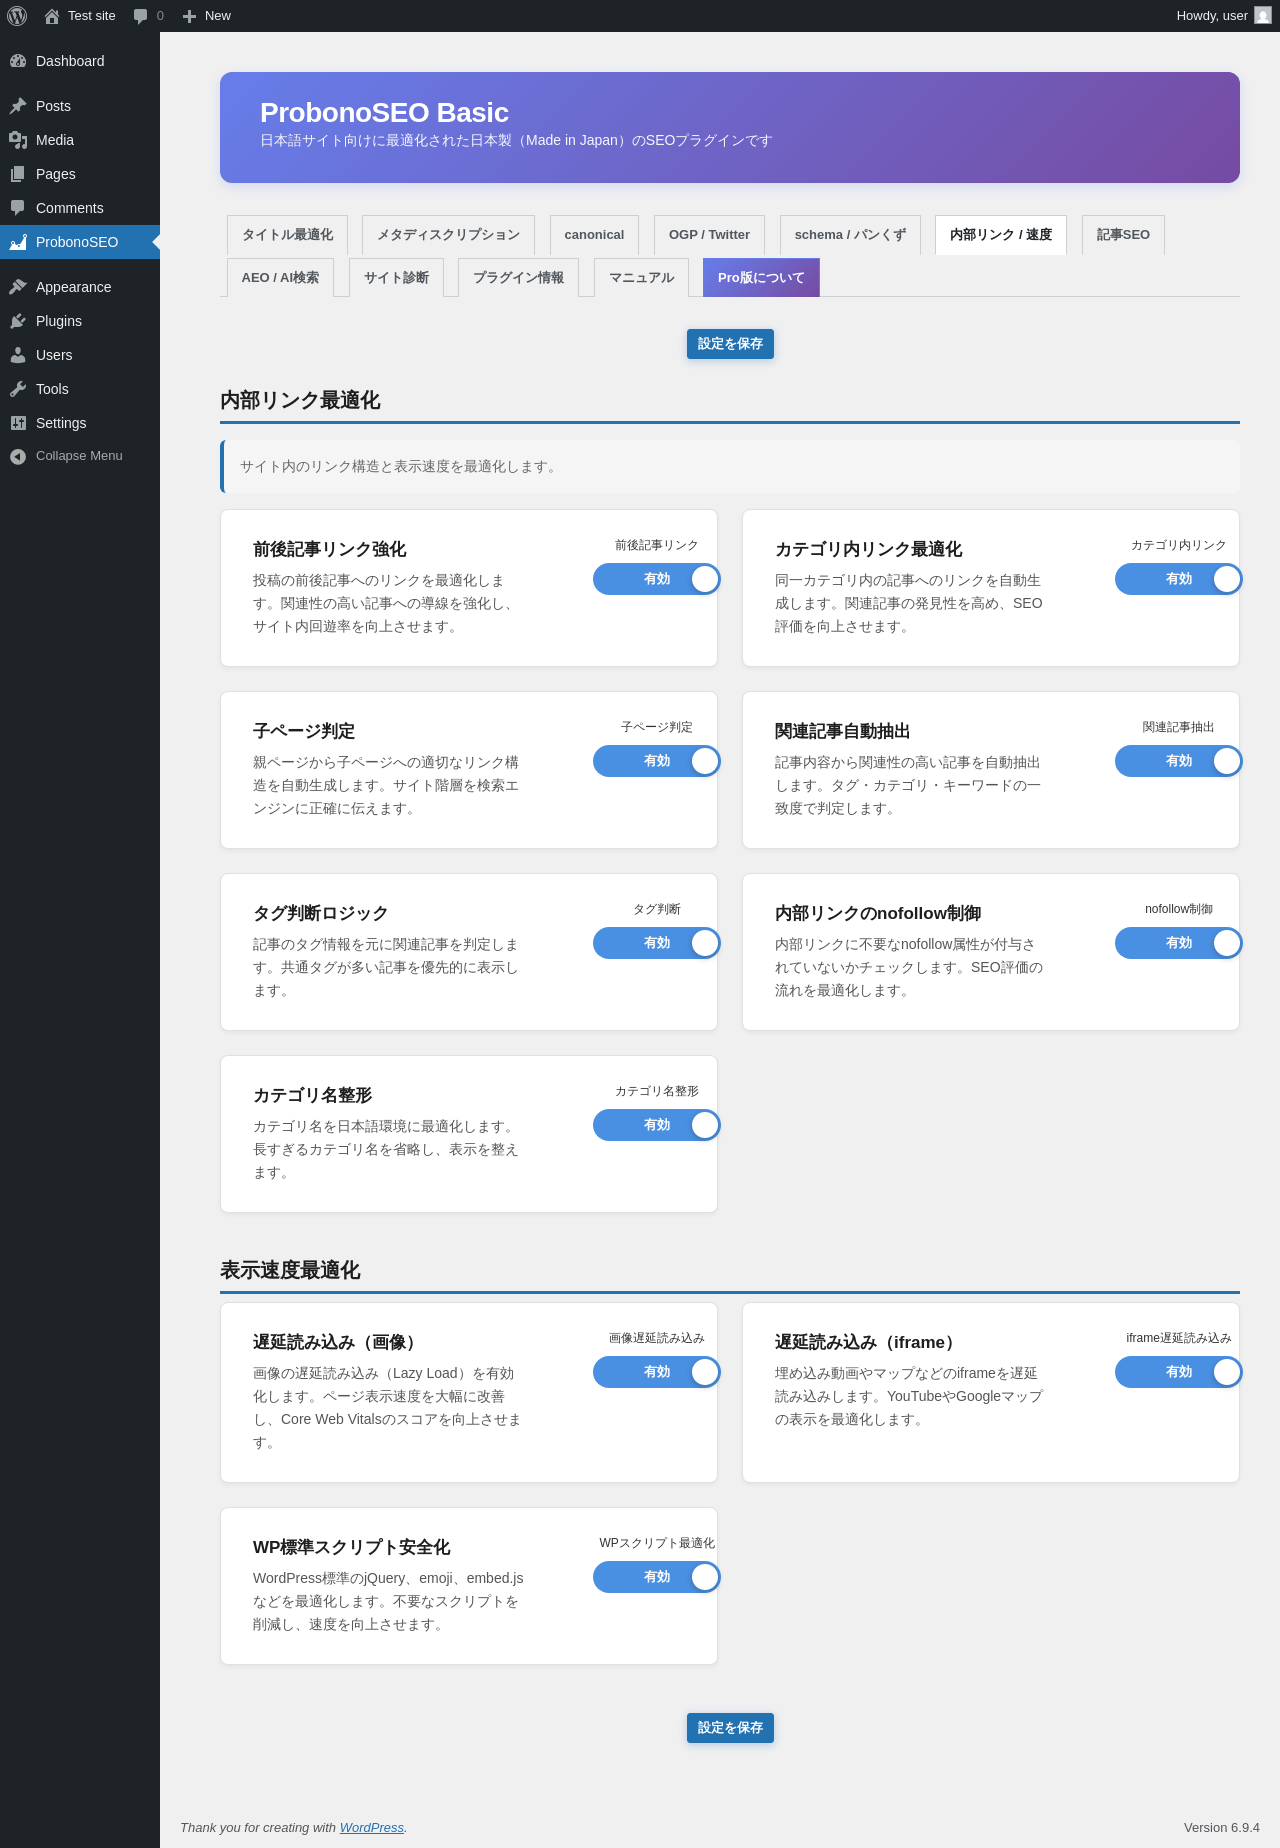Image resolution: width=1280 pixels, height=1848 pixels.
Task: Switch off nofollow制御 toggle
Action: click(1179, 943)
